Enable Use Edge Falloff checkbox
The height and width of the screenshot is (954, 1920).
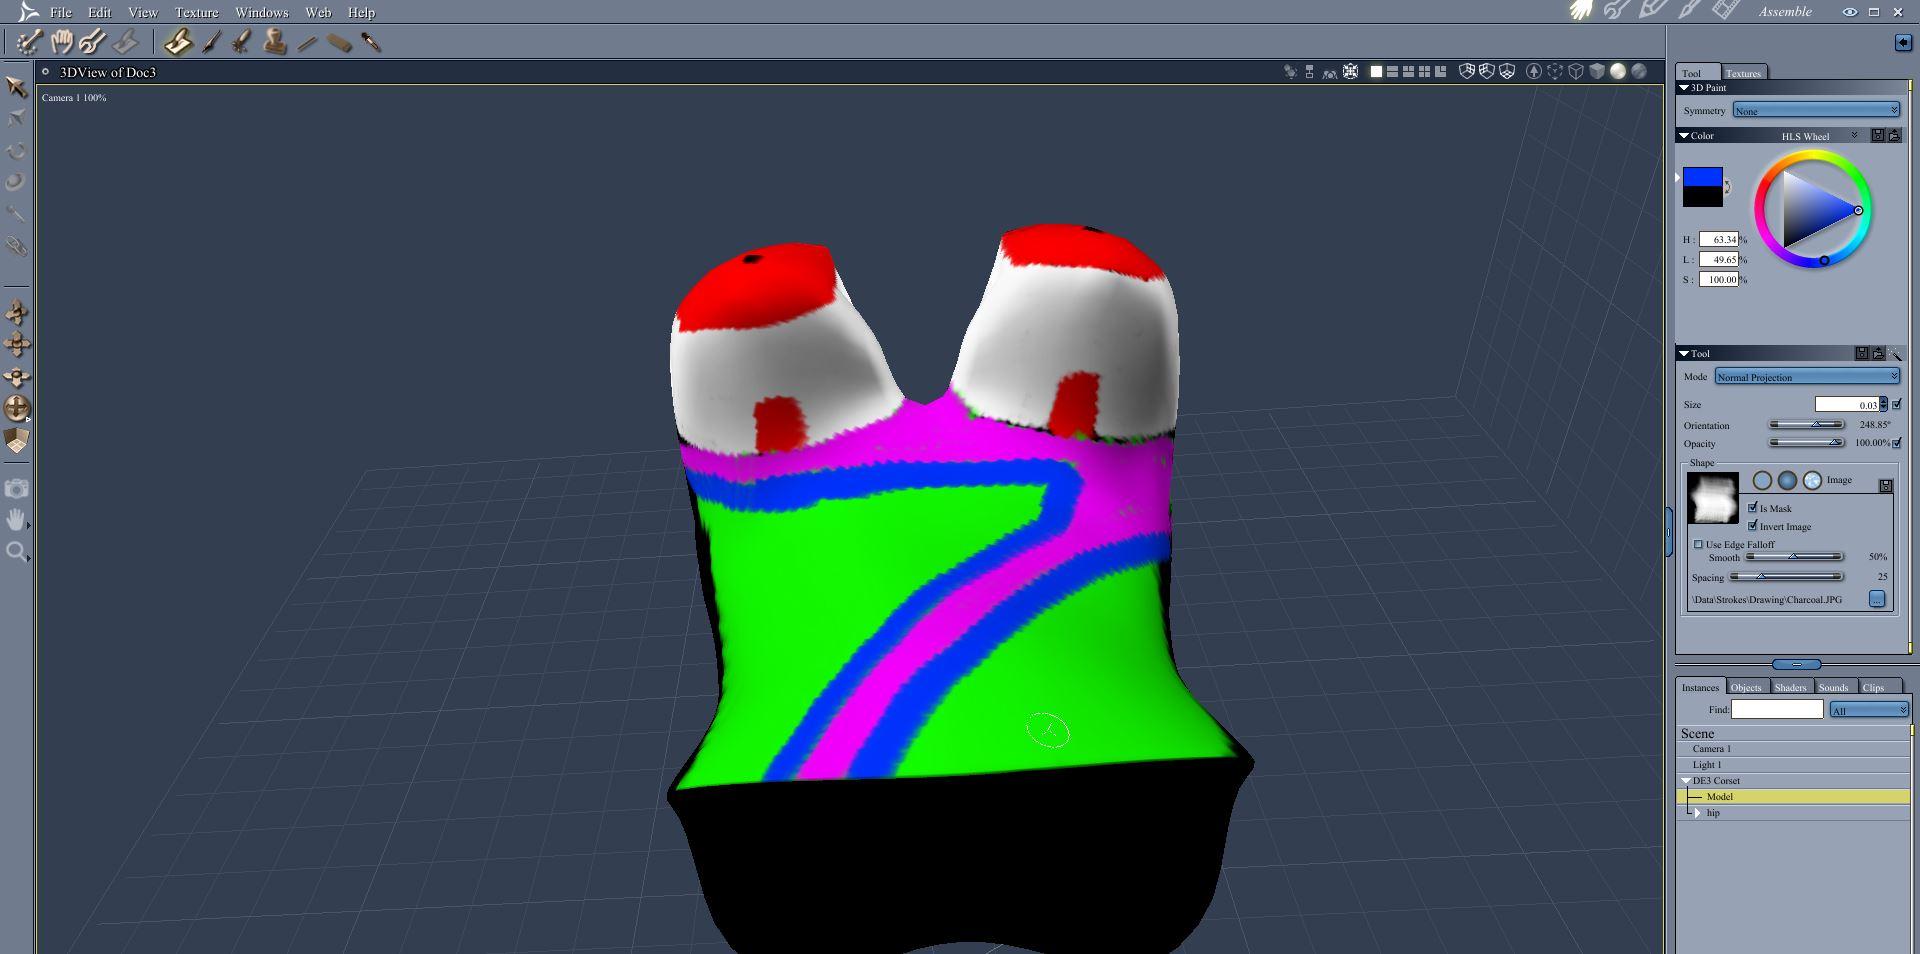click(1698, 544)
